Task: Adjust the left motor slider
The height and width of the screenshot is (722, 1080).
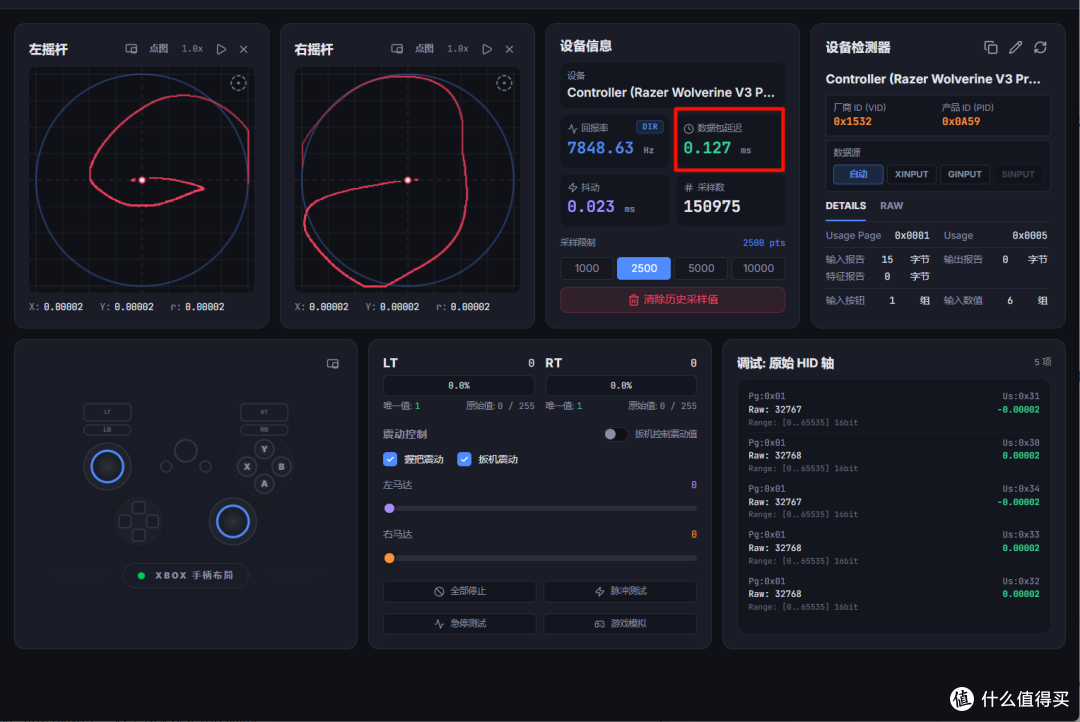Action: [x=540, y=508]
